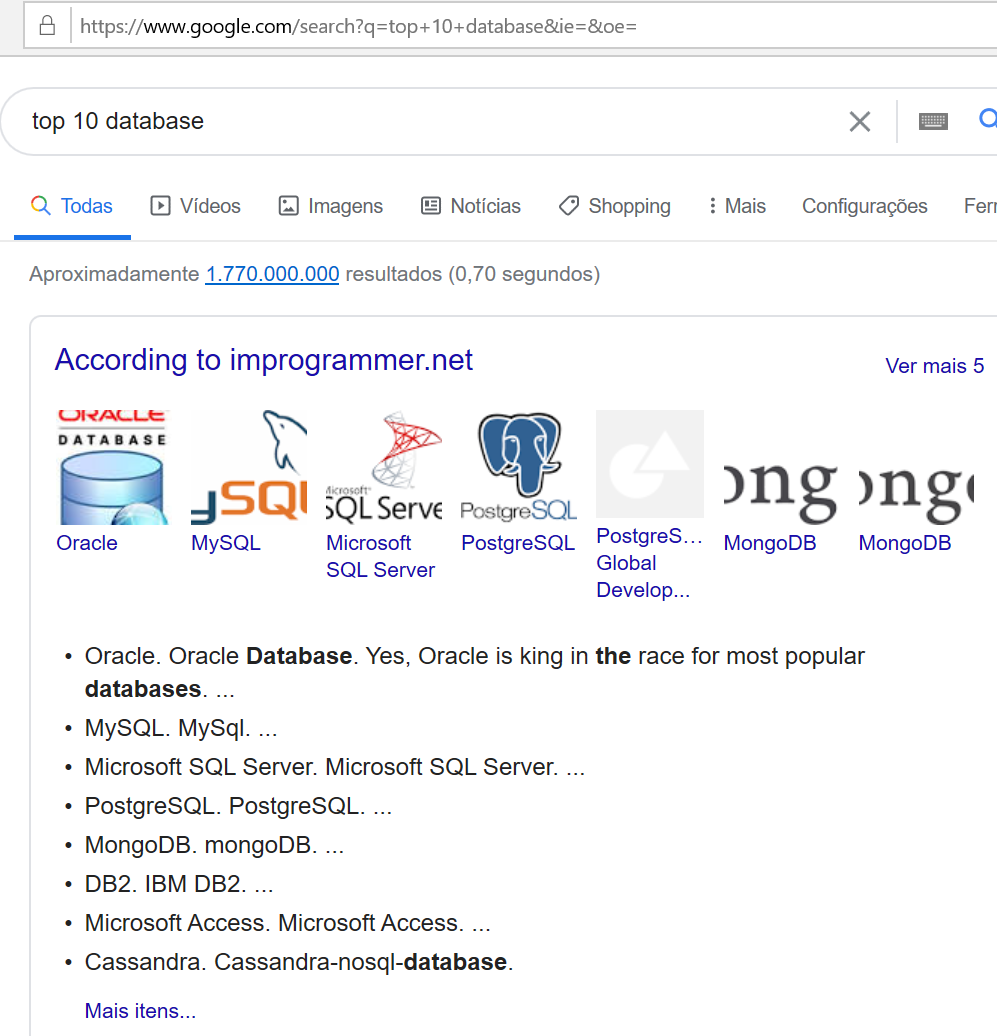
Task: Click the first MongoDB logo thumbnail
Action: pos(780,467)
